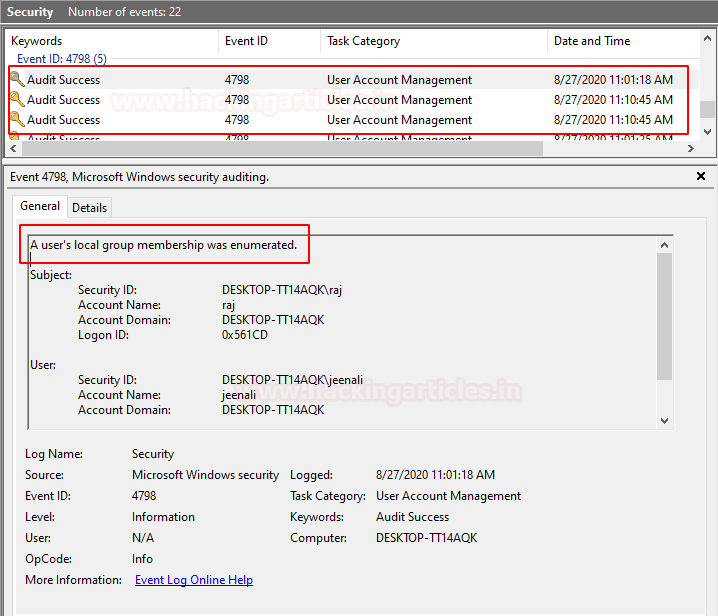Click the Computer value DESKTOP-TT14AQK
This screenshot has width=718, height=616.
point(426,538)
